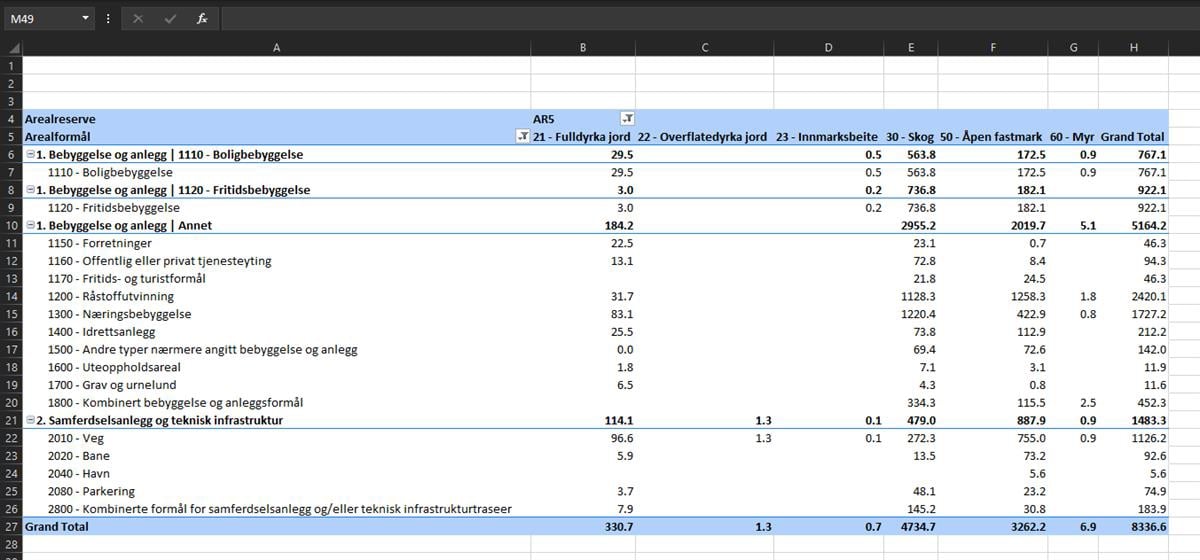This screenshot has width=1200, height=560.
Task: Open the AR5 column filter button
Action: pyautogui.click(x=627, y=119)
